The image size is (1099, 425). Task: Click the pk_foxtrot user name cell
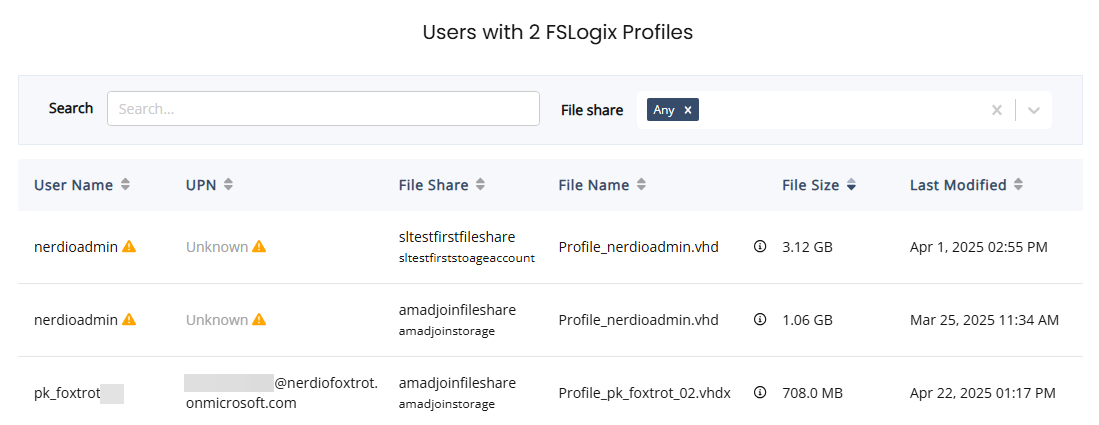click(x=67, y=393)
